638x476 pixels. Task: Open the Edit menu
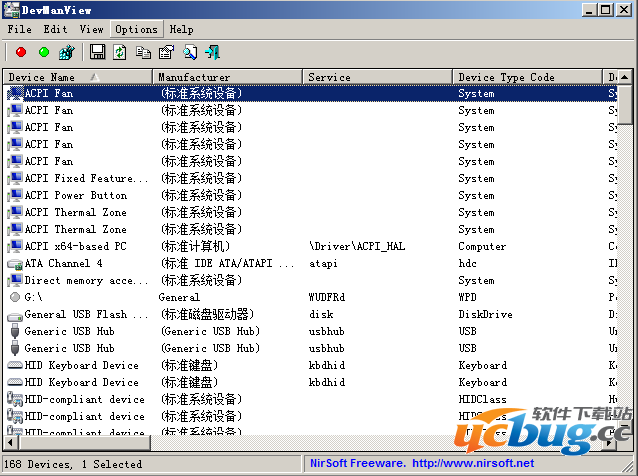click(x=55, y=29)
